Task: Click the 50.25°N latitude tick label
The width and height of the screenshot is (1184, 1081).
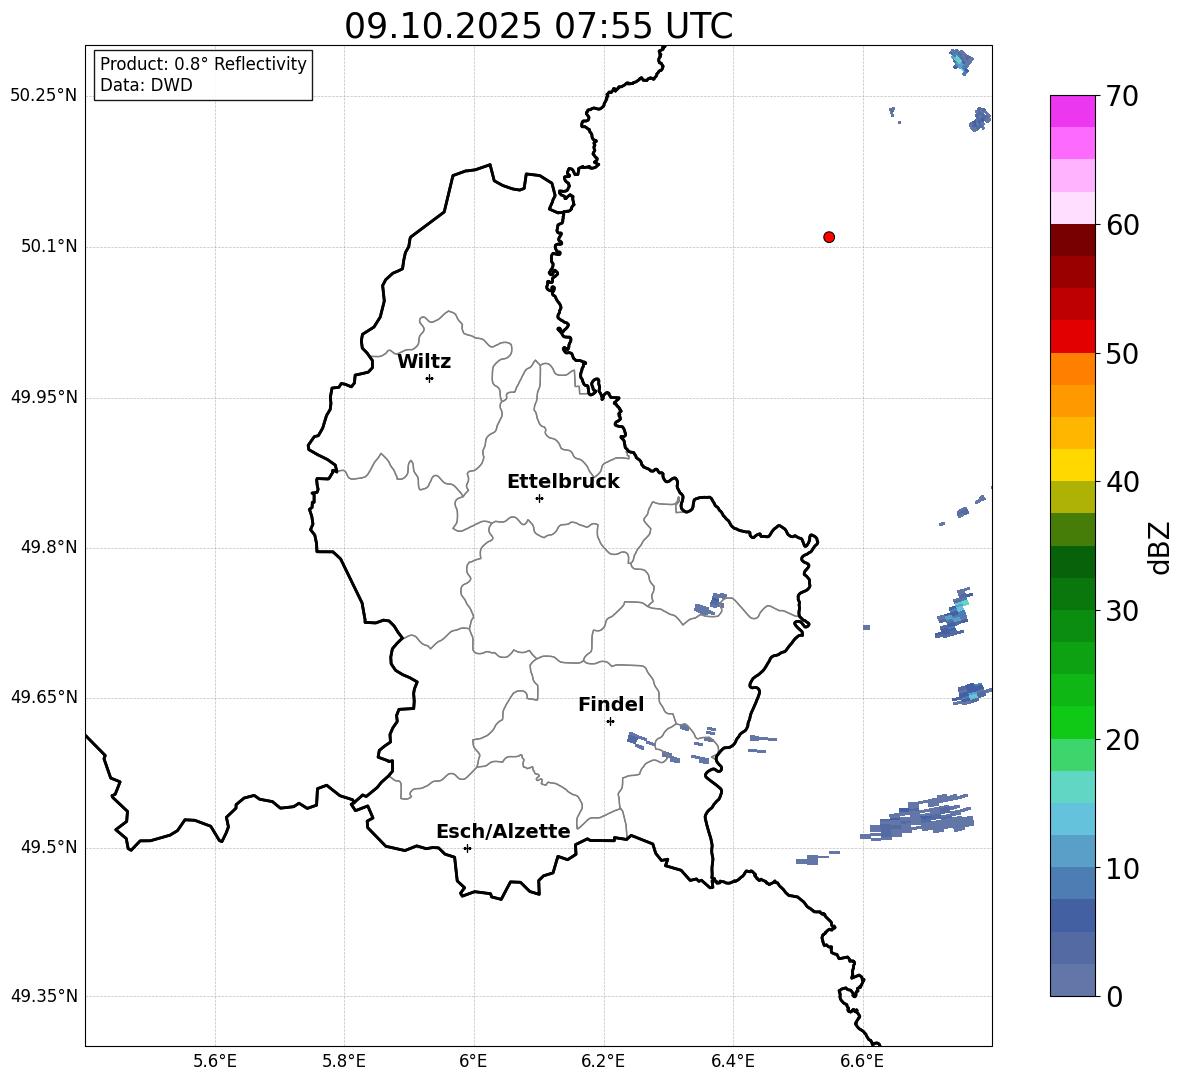Action: click(43, 96)
